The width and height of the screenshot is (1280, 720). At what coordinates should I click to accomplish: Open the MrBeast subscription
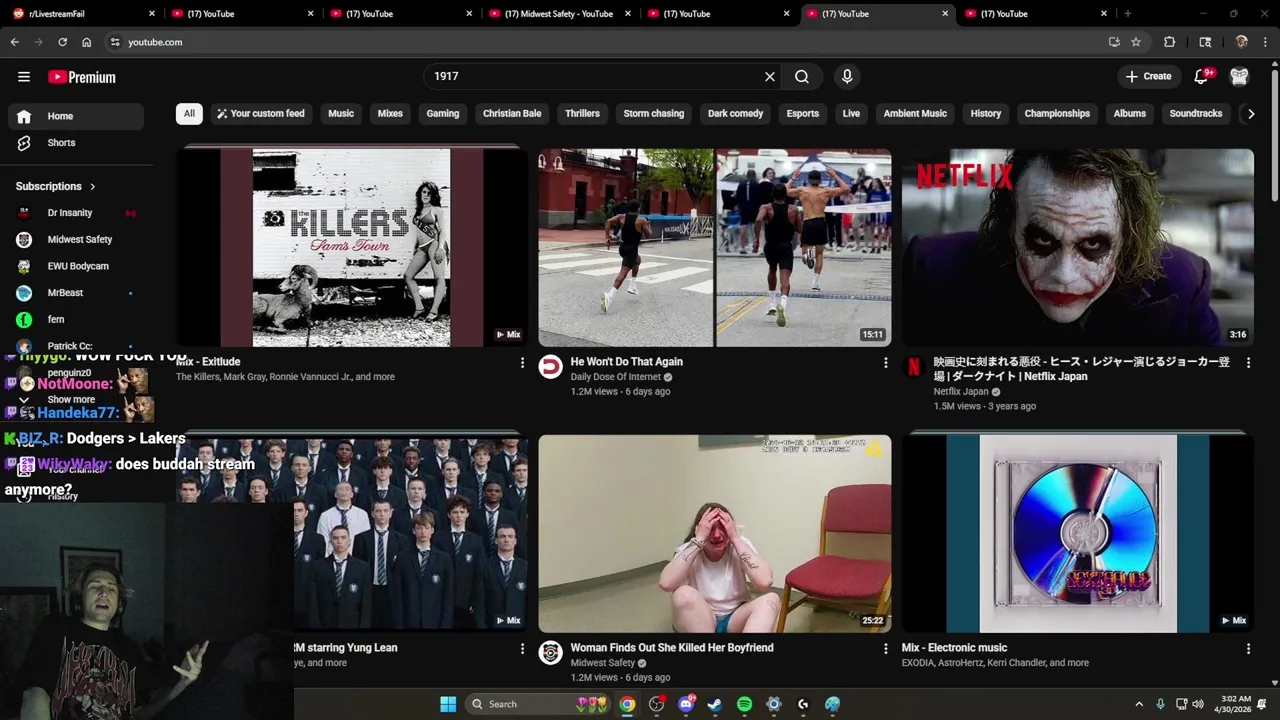(76, 293)
